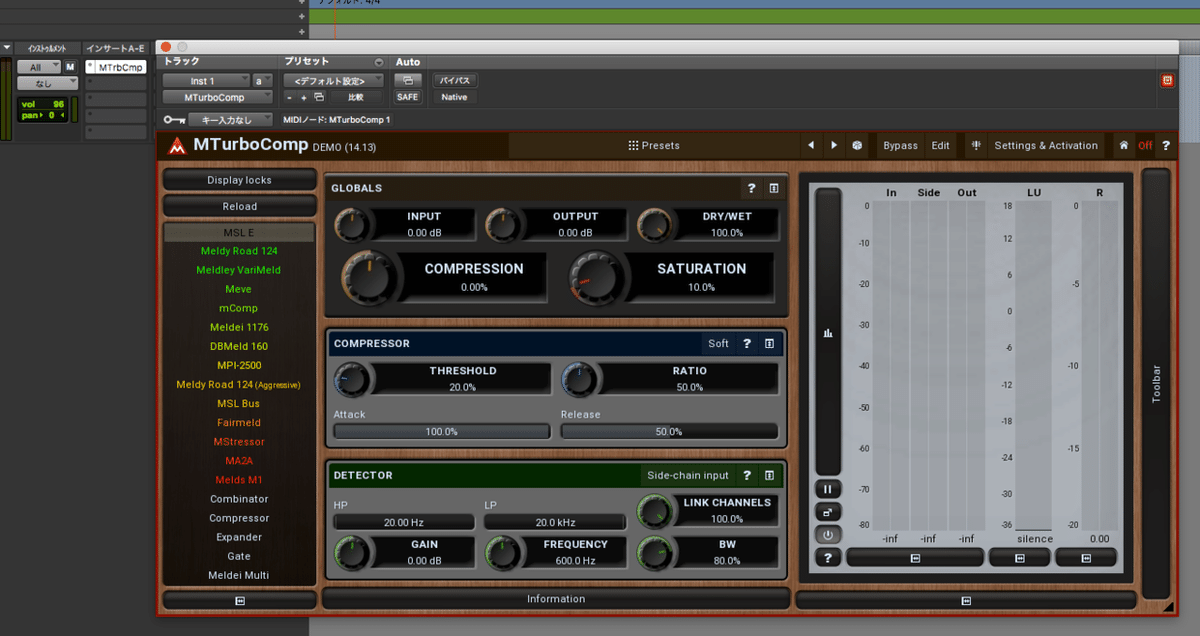The image size is (1200, 636).
Task: Open GLOBALS section help icon
Action: pyautogui.click(x=751, y=188)
